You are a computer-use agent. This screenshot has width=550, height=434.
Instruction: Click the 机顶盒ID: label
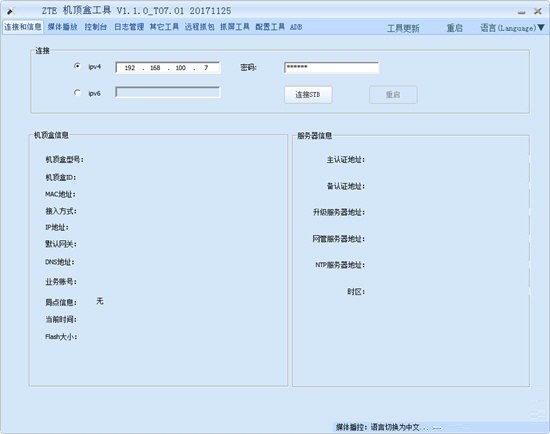pos(60,178)
